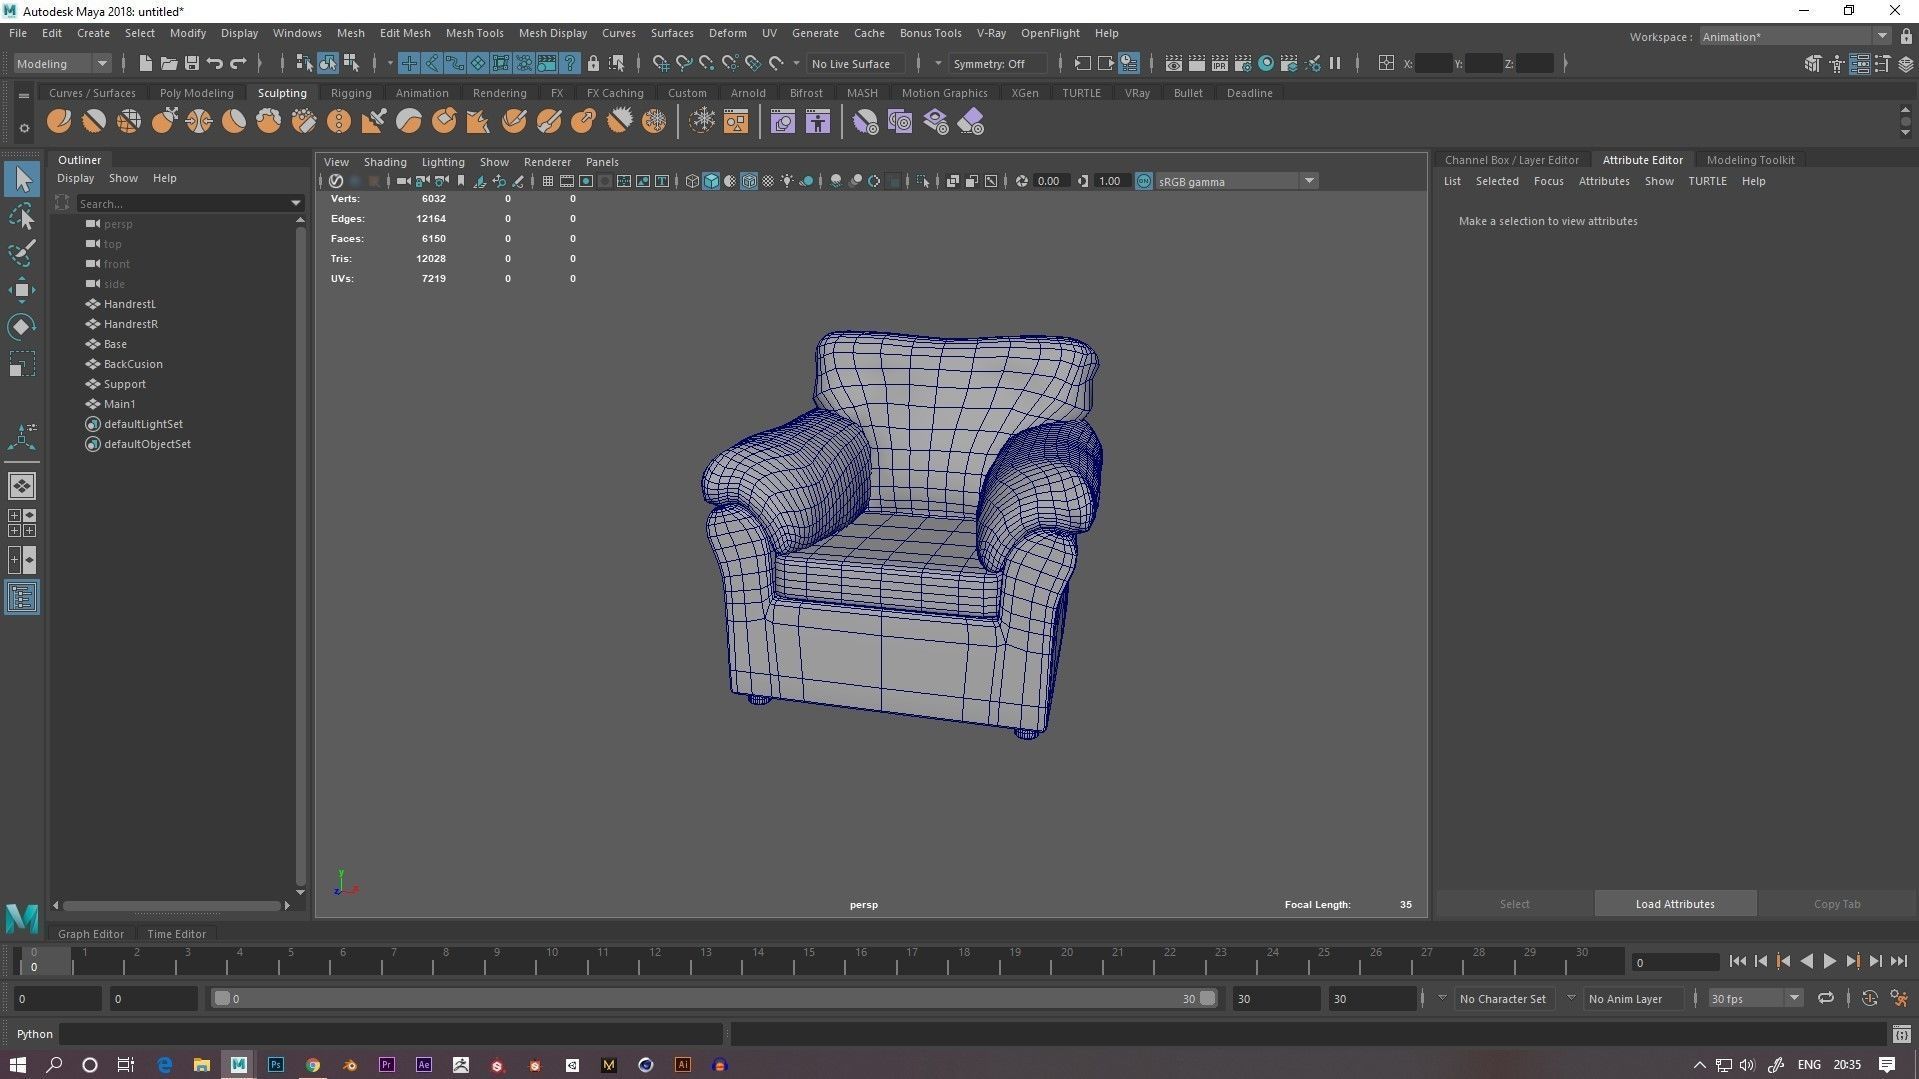Screen dimensions: 1919x1079
Task: Open the Workspace Animation dropdown
Action: point(1795,37)
